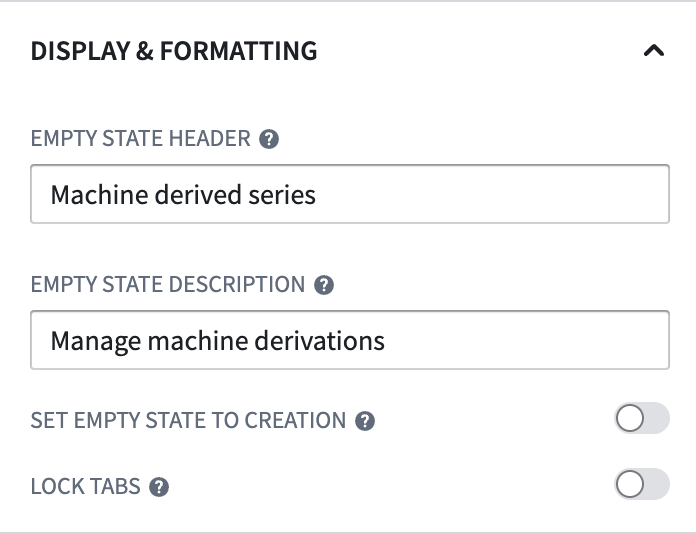Viewport: 696px width, 534px height.
Task: Enable the Lock Tabs toggle
Action: [642, 484]
